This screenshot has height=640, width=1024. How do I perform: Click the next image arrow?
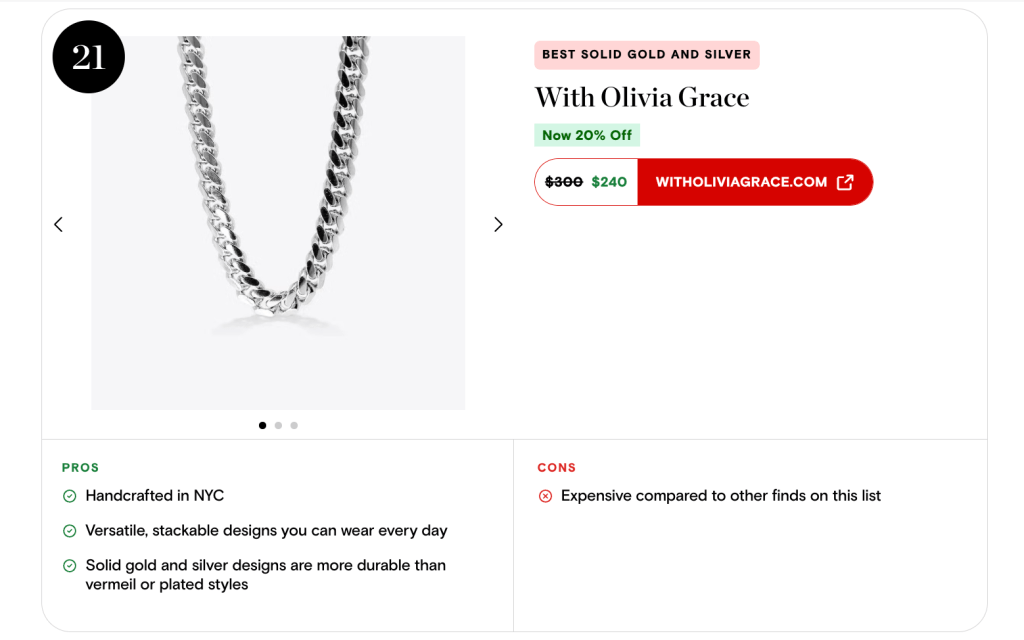click(x=498, y=225)
